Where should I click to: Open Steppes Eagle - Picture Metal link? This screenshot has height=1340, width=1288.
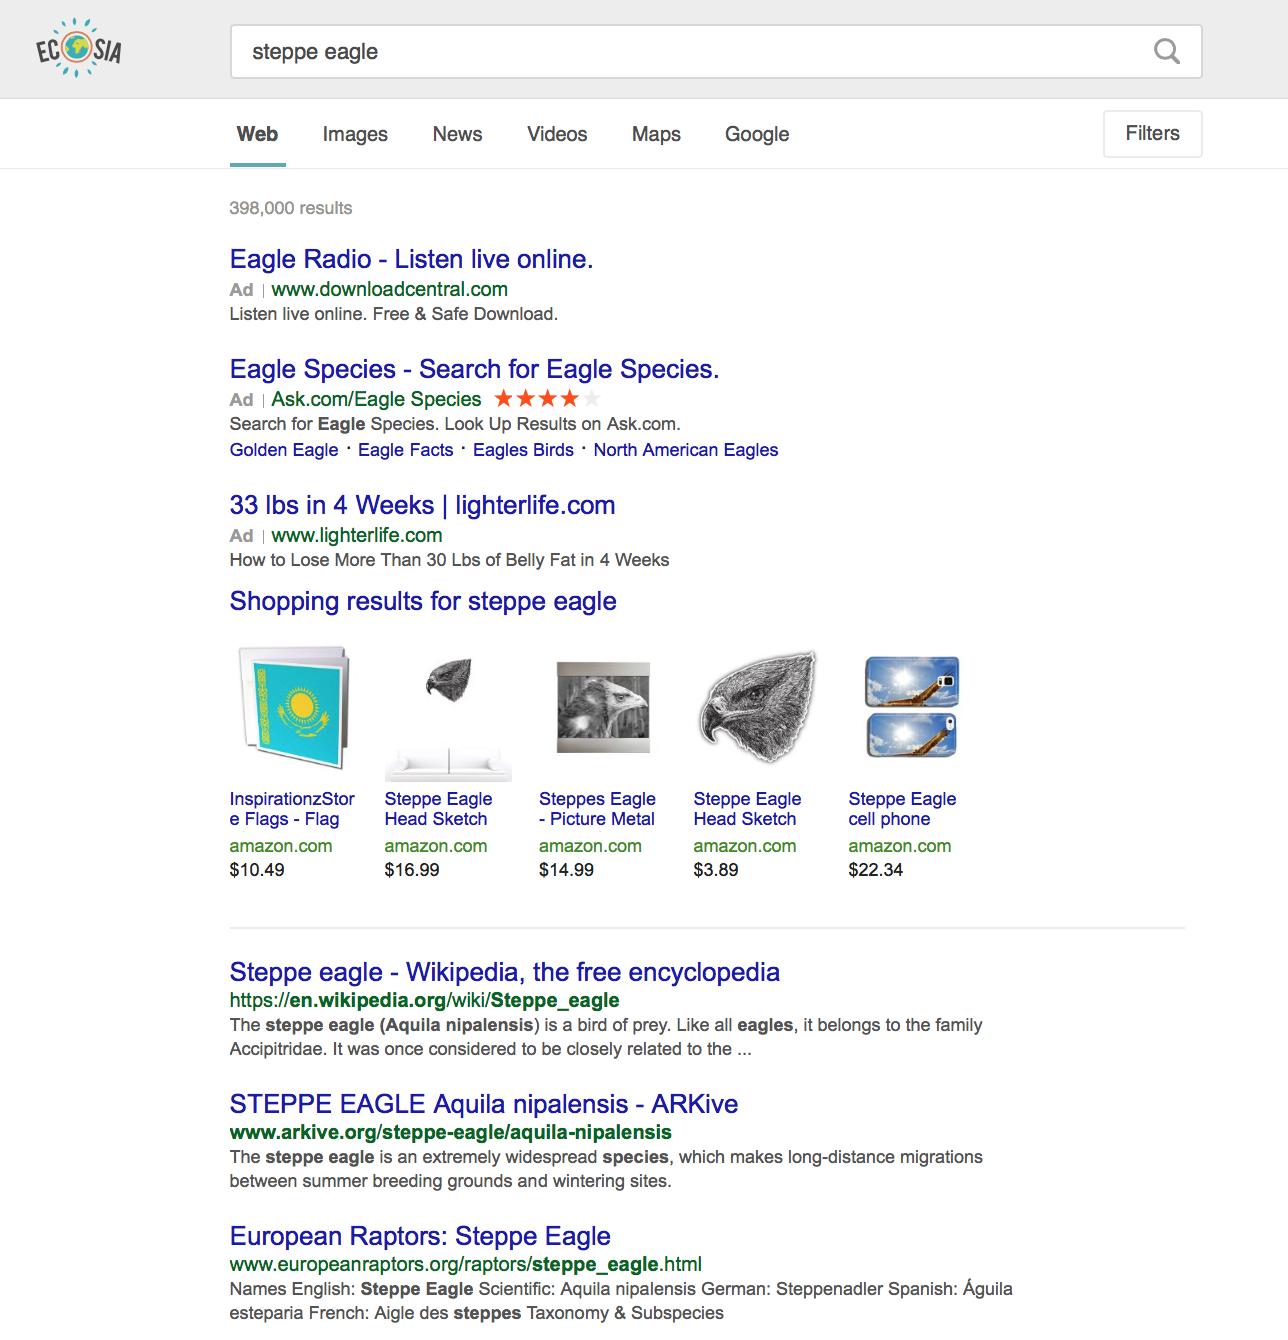pyautogui.click(x=597, y=809)
